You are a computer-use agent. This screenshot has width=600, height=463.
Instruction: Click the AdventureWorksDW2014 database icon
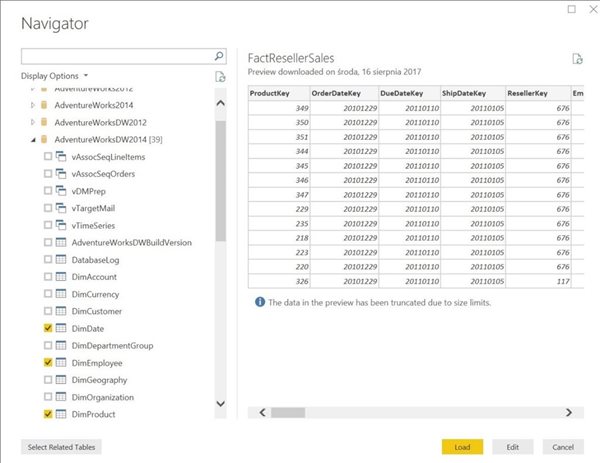coord(44,139)
